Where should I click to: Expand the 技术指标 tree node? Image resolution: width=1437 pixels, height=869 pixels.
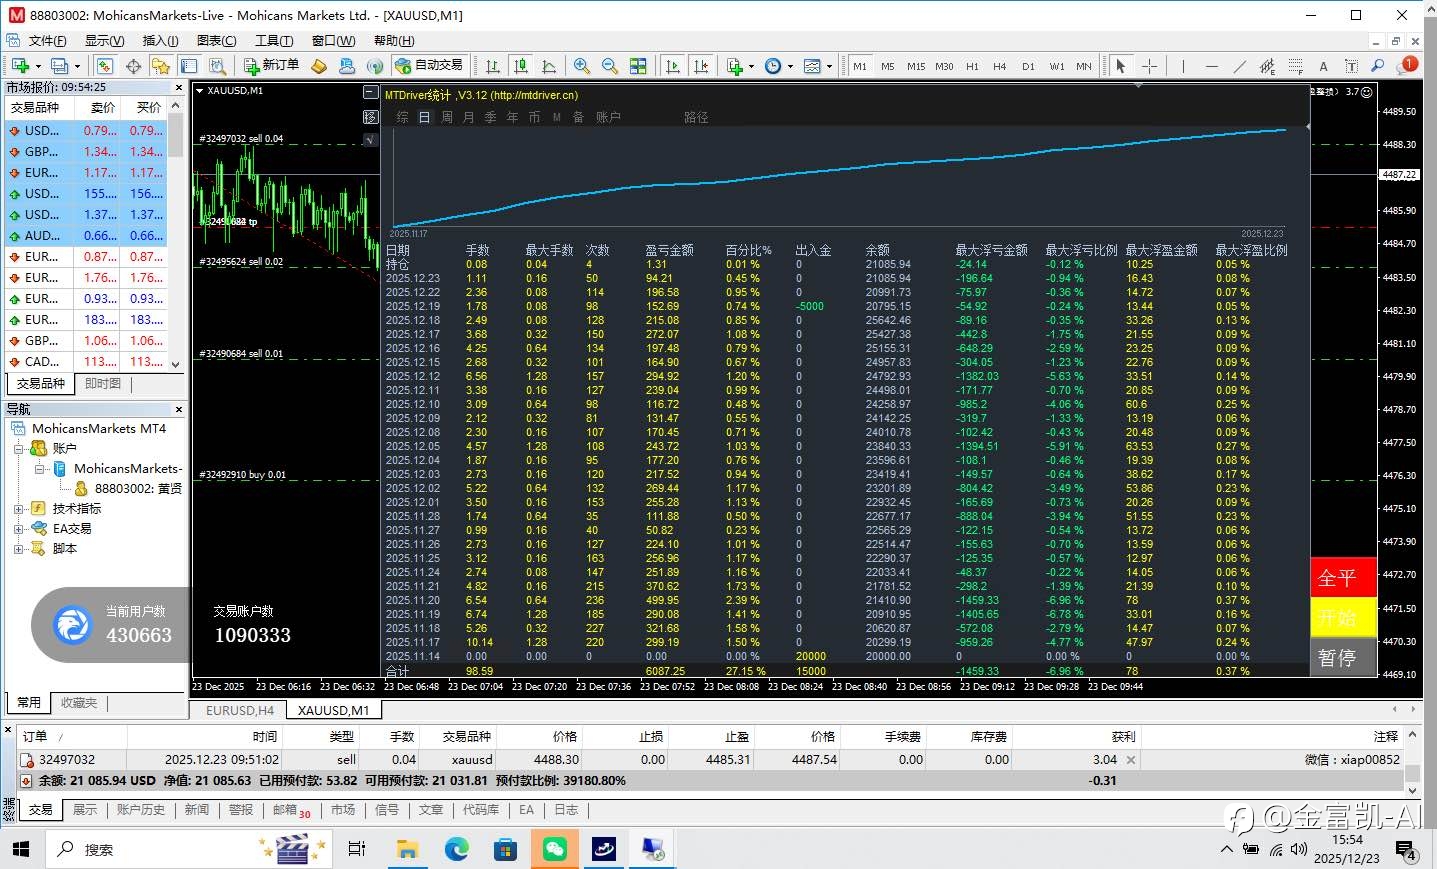18,509
